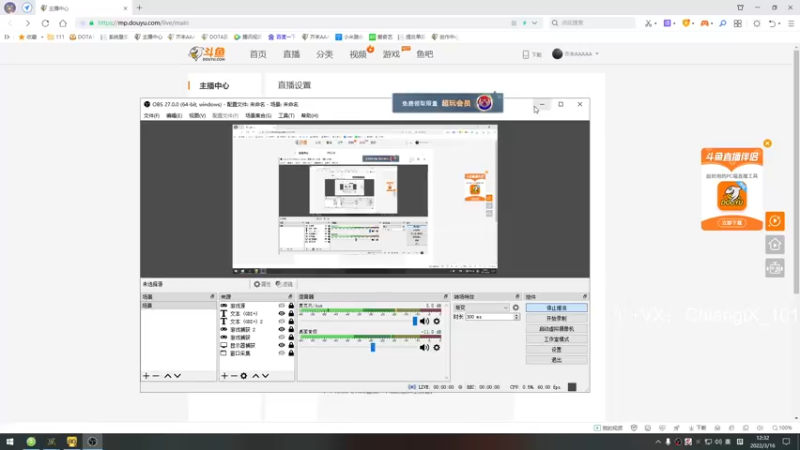
Task: Move the scene down with the down arrow
Action: 178,376
